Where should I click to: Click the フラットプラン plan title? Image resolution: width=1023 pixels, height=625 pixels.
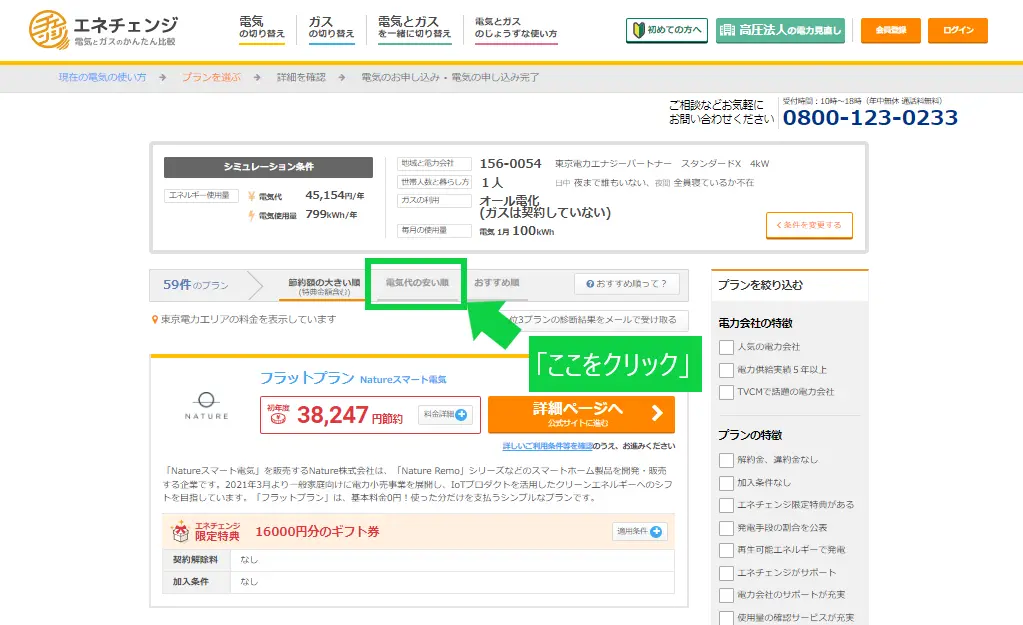(x=307, y=378)
